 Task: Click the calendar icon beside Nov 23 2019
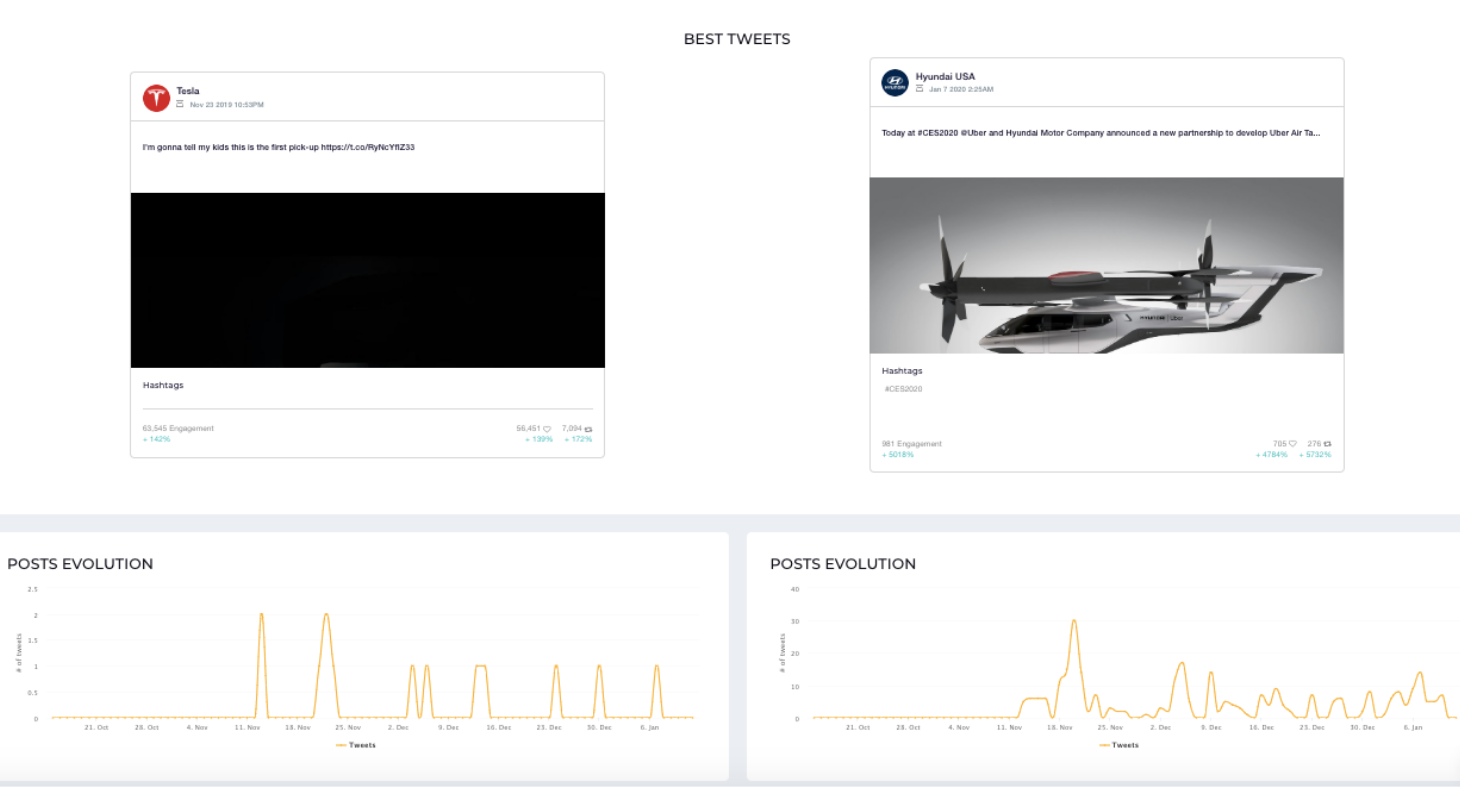tap(180, 104)
